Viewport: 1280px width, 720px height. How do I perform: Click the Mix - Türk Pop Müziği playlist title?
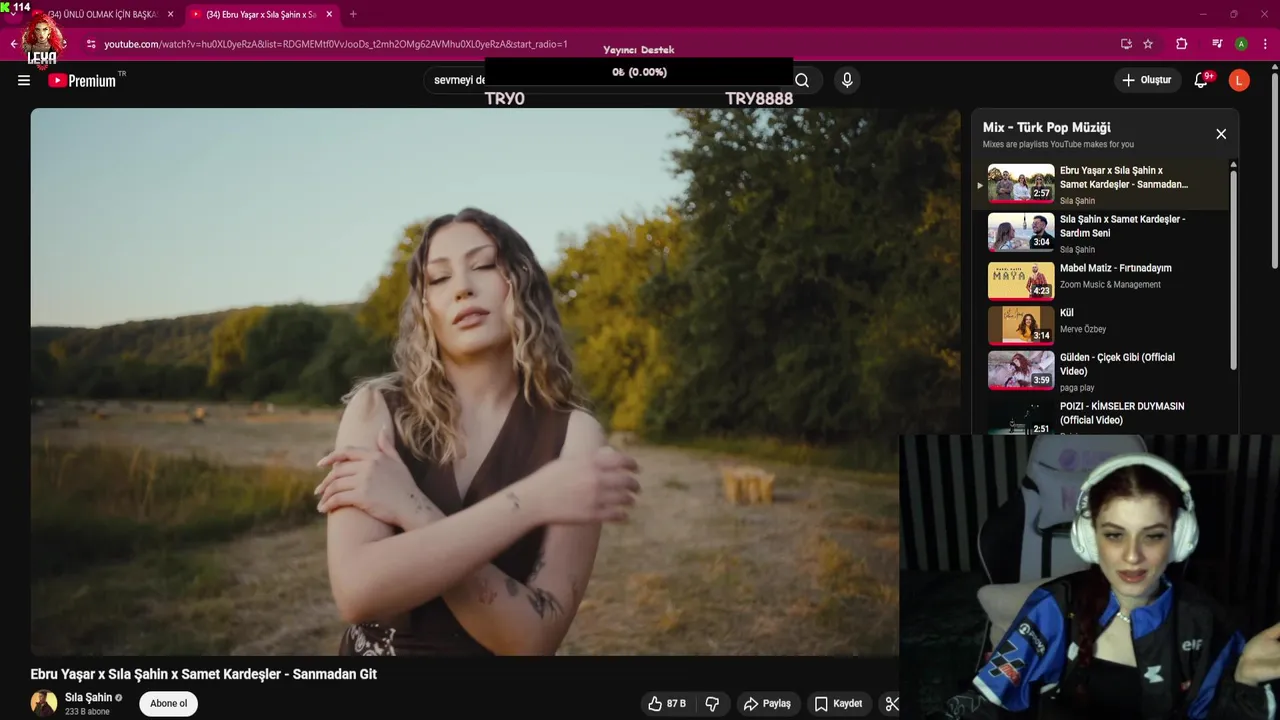pos(1046,127)
